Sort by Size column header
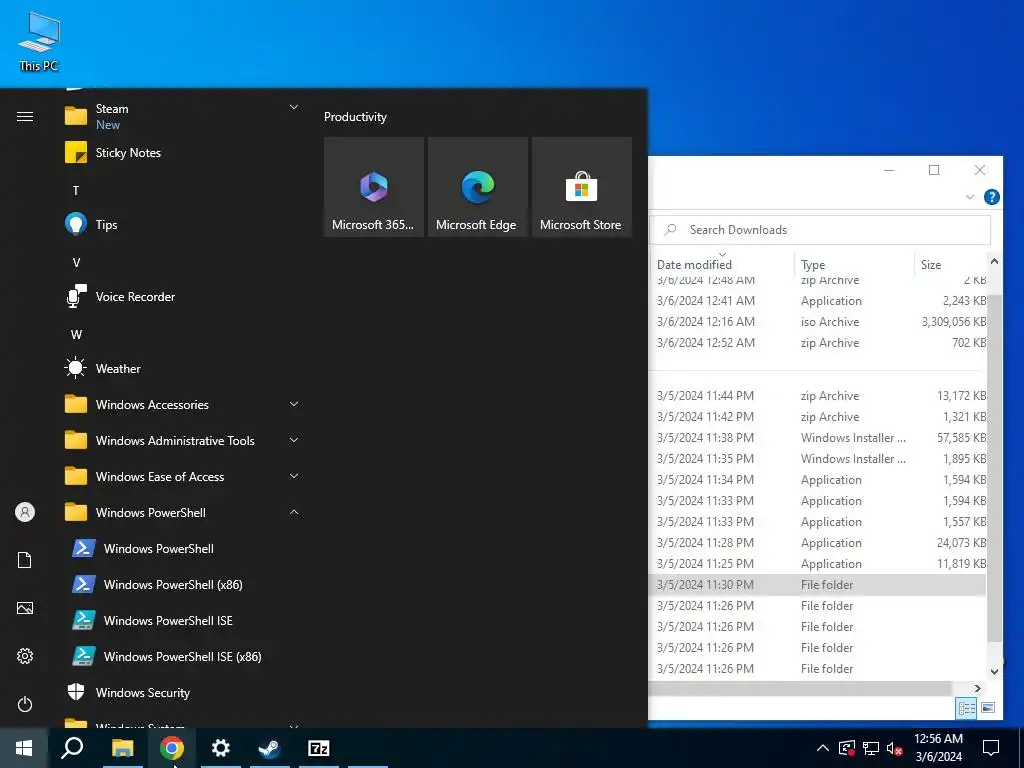The height and width of the screenshot is (768, 1024). 950,264
